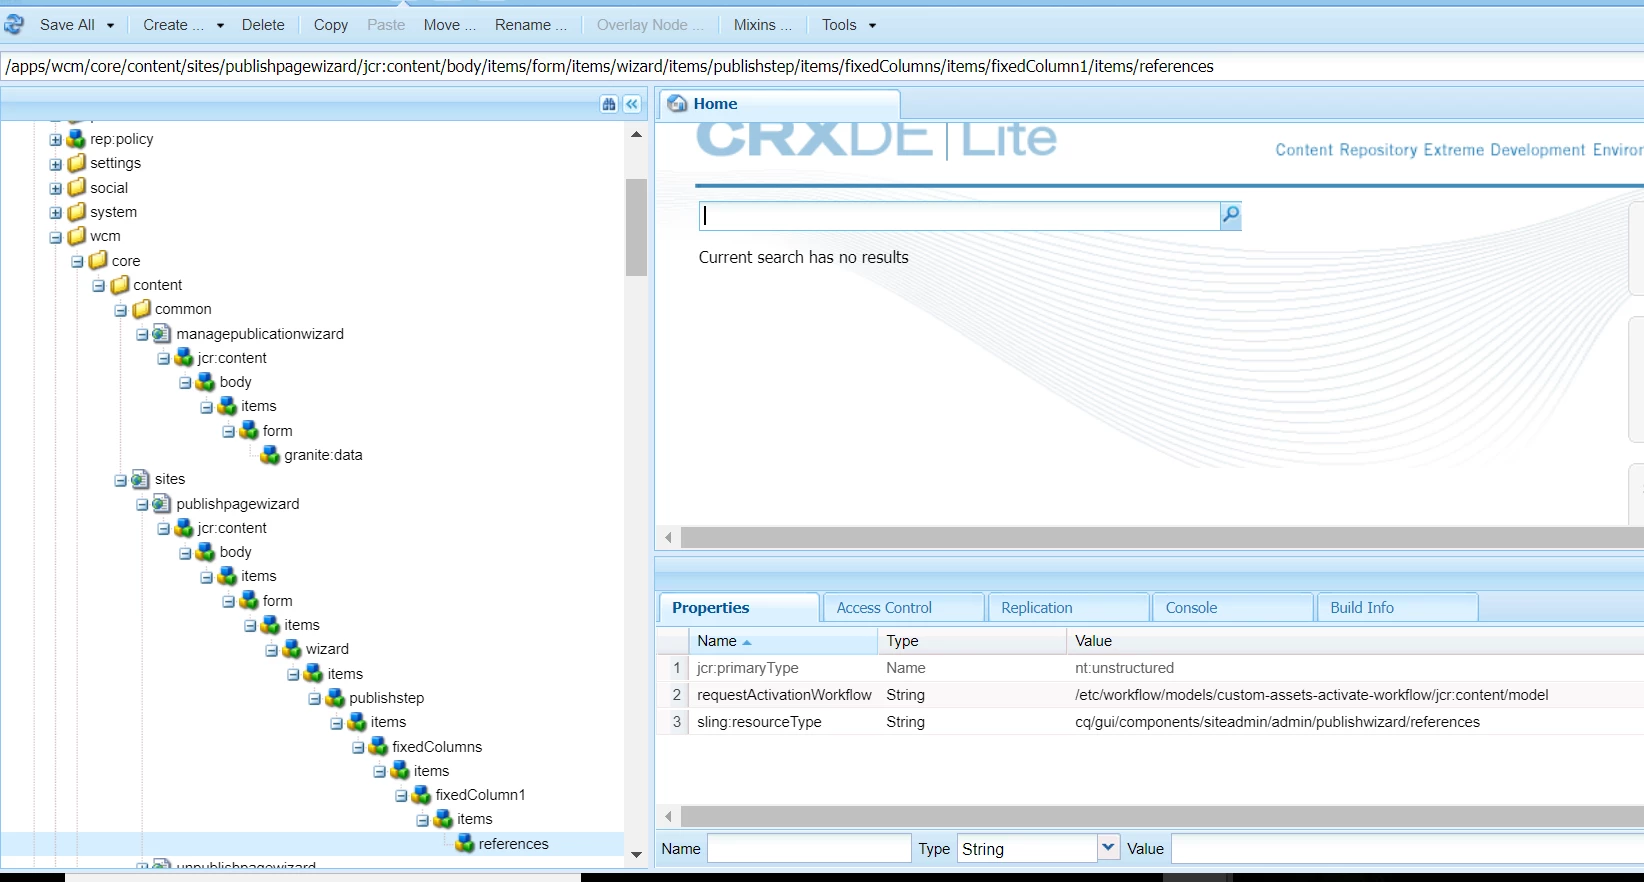This screenshot has height=882, width=1644.
Task: Collapse the fixedColumns node
Action: point(358,747)
